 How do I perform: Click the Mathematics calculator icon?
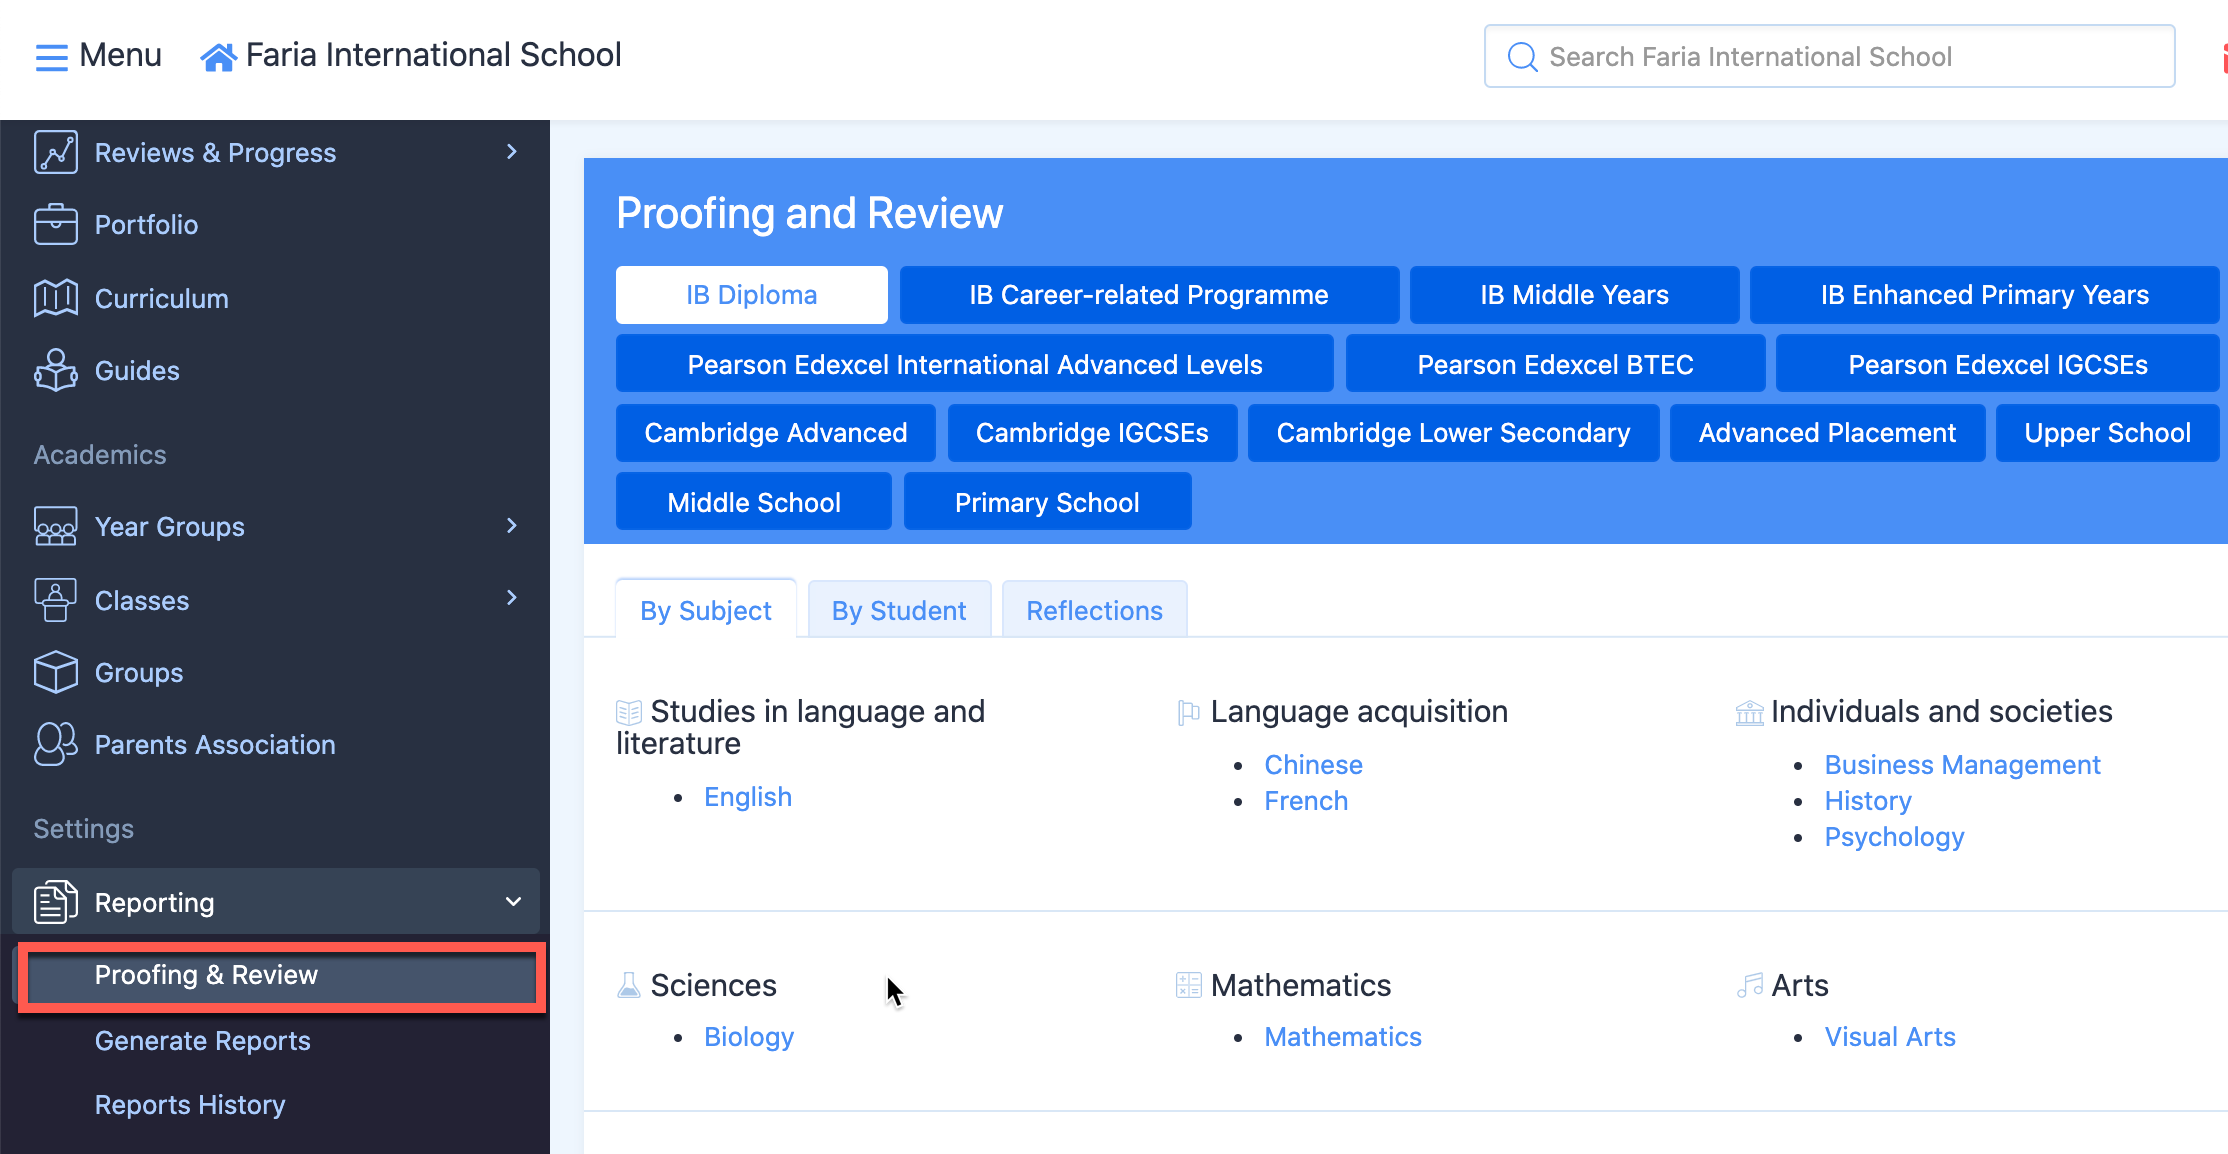[x=1189, y=986]
